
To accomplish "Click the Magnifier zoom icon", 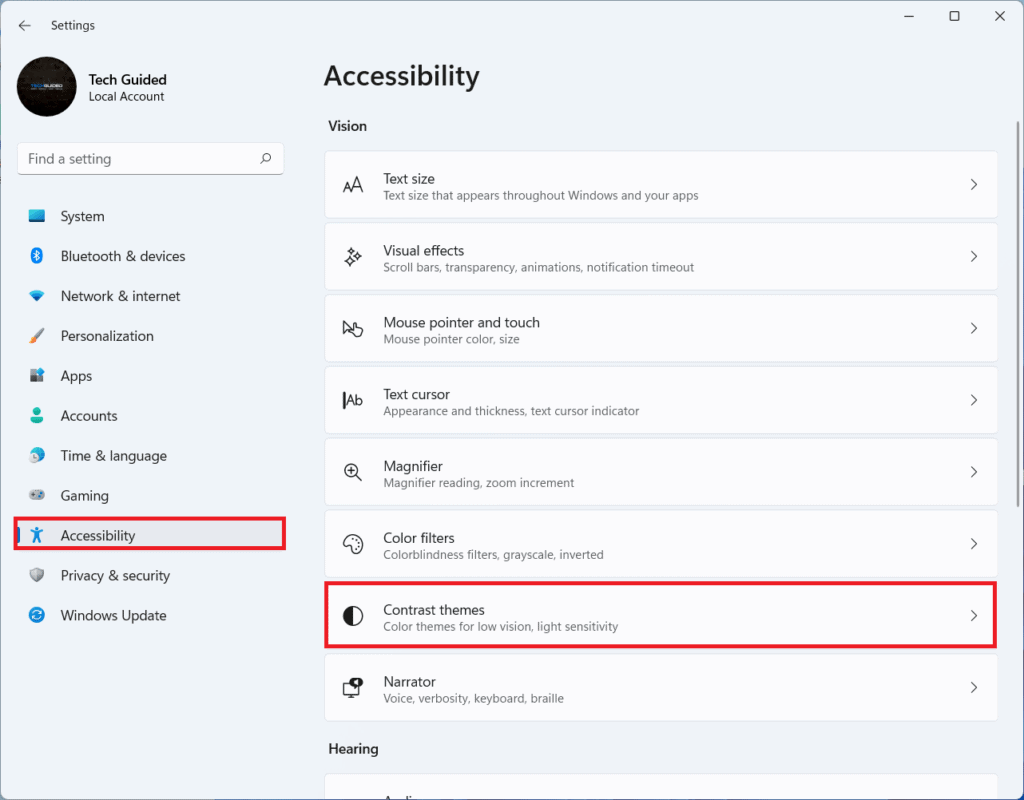I will (x=353, y=472).
